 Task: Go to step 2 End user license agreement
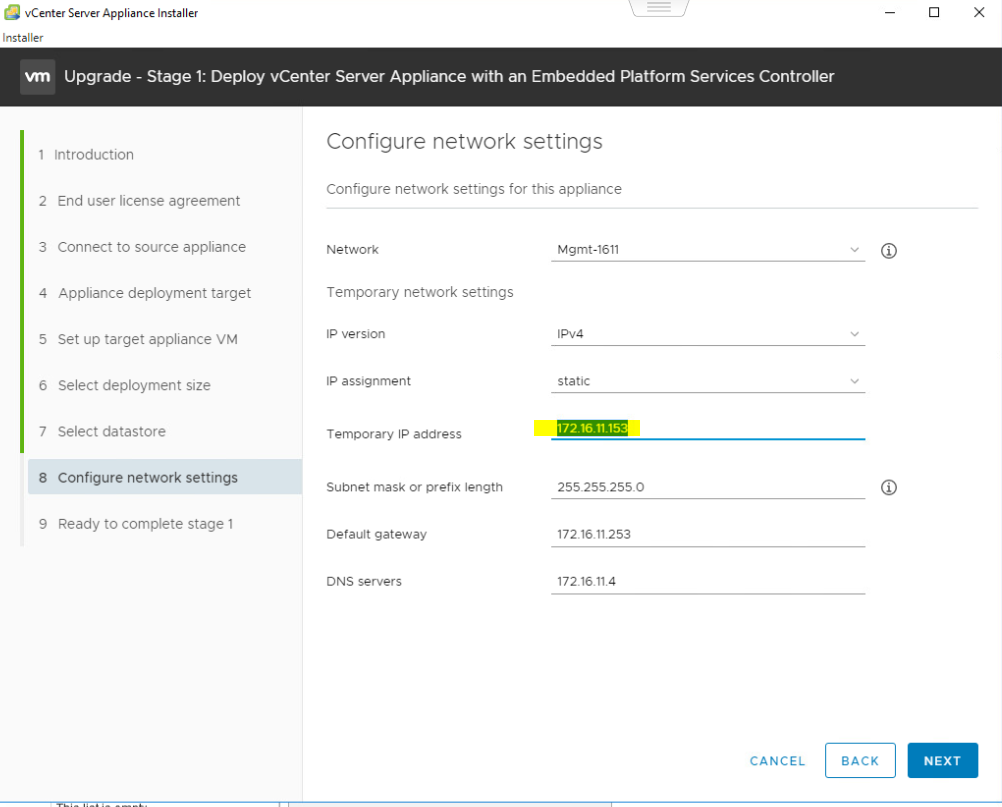point(139,201)
